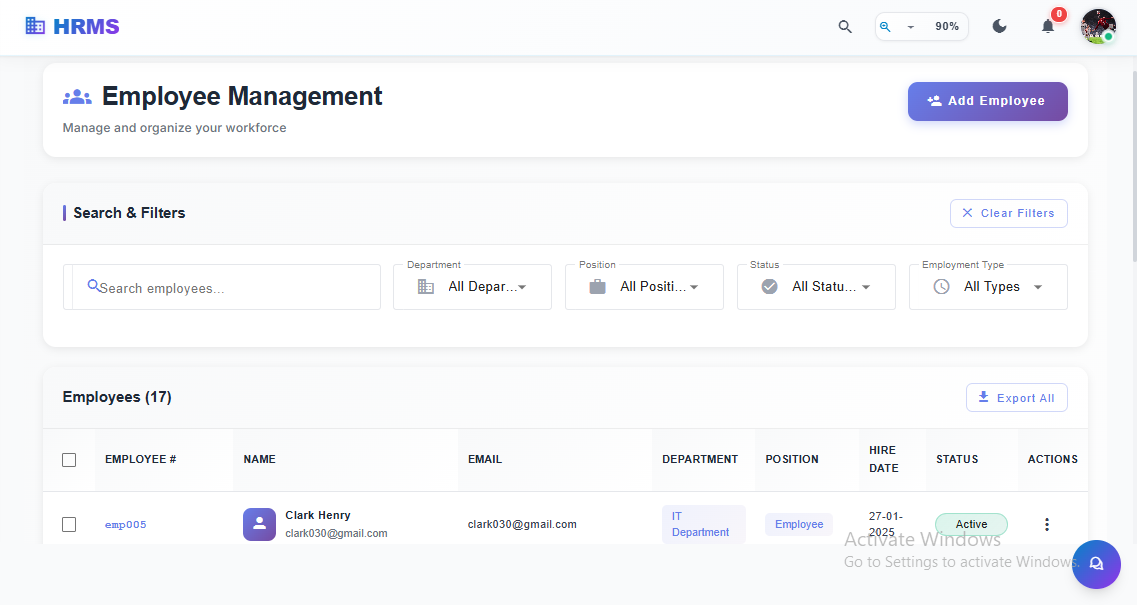This screenshot has width=1137, height=605.
Task: Click the people group icon beside Employee Management
Action: click(77, 96)
